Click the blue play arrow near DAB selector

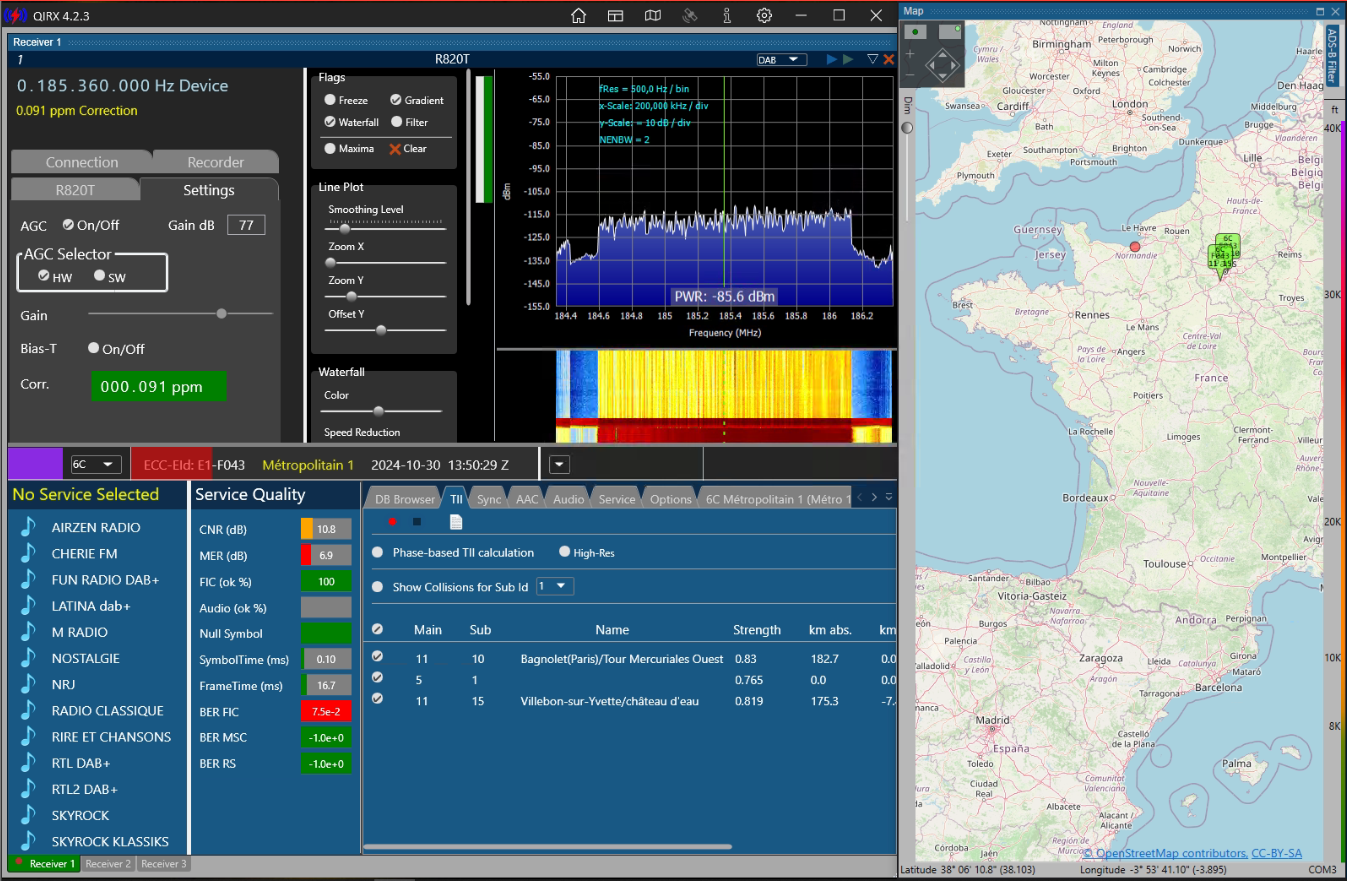831,60
